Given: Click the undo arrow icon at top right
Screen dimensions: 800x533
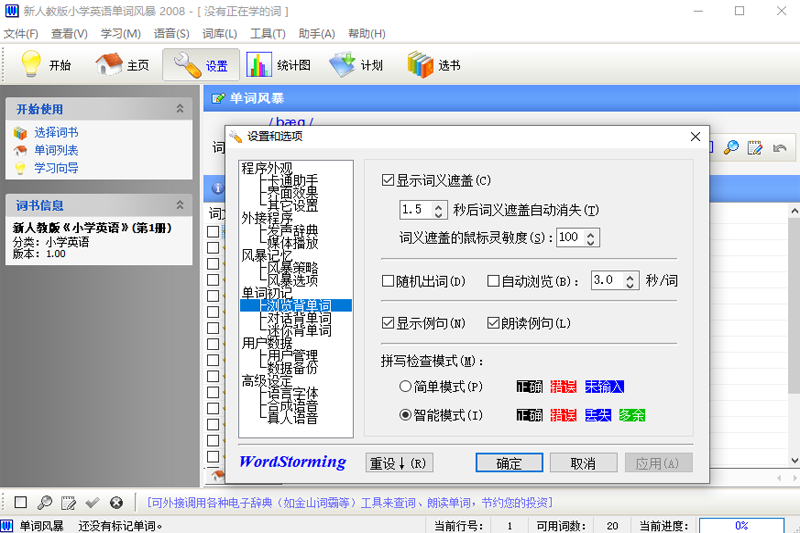Looking at the screenshot, I should click(x=779, y=148).
